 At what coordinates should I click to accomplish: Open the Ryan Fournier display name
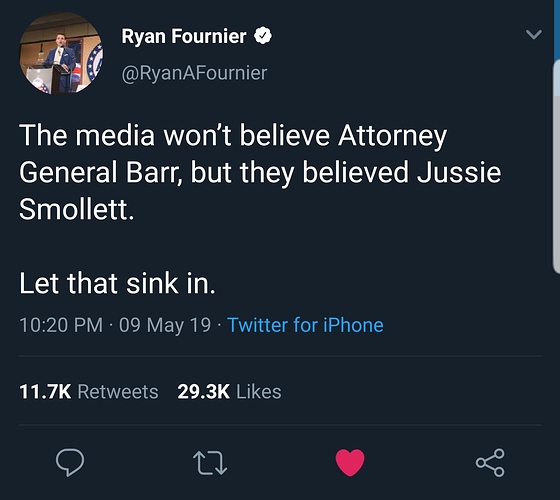point(184,36)
